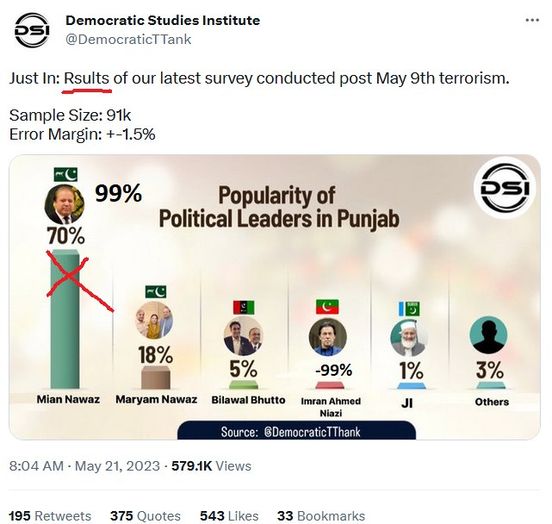Viewport: 552px width, 524px height.
Task: Click the DSI logo in chart corner
Action: pyautogui.click(x=505, y=188)
